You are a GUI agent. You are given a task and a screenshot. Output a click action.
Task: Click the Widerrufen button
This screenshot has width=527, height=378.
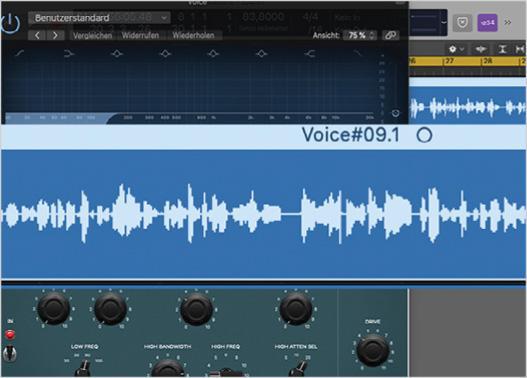tap(140, 36)
